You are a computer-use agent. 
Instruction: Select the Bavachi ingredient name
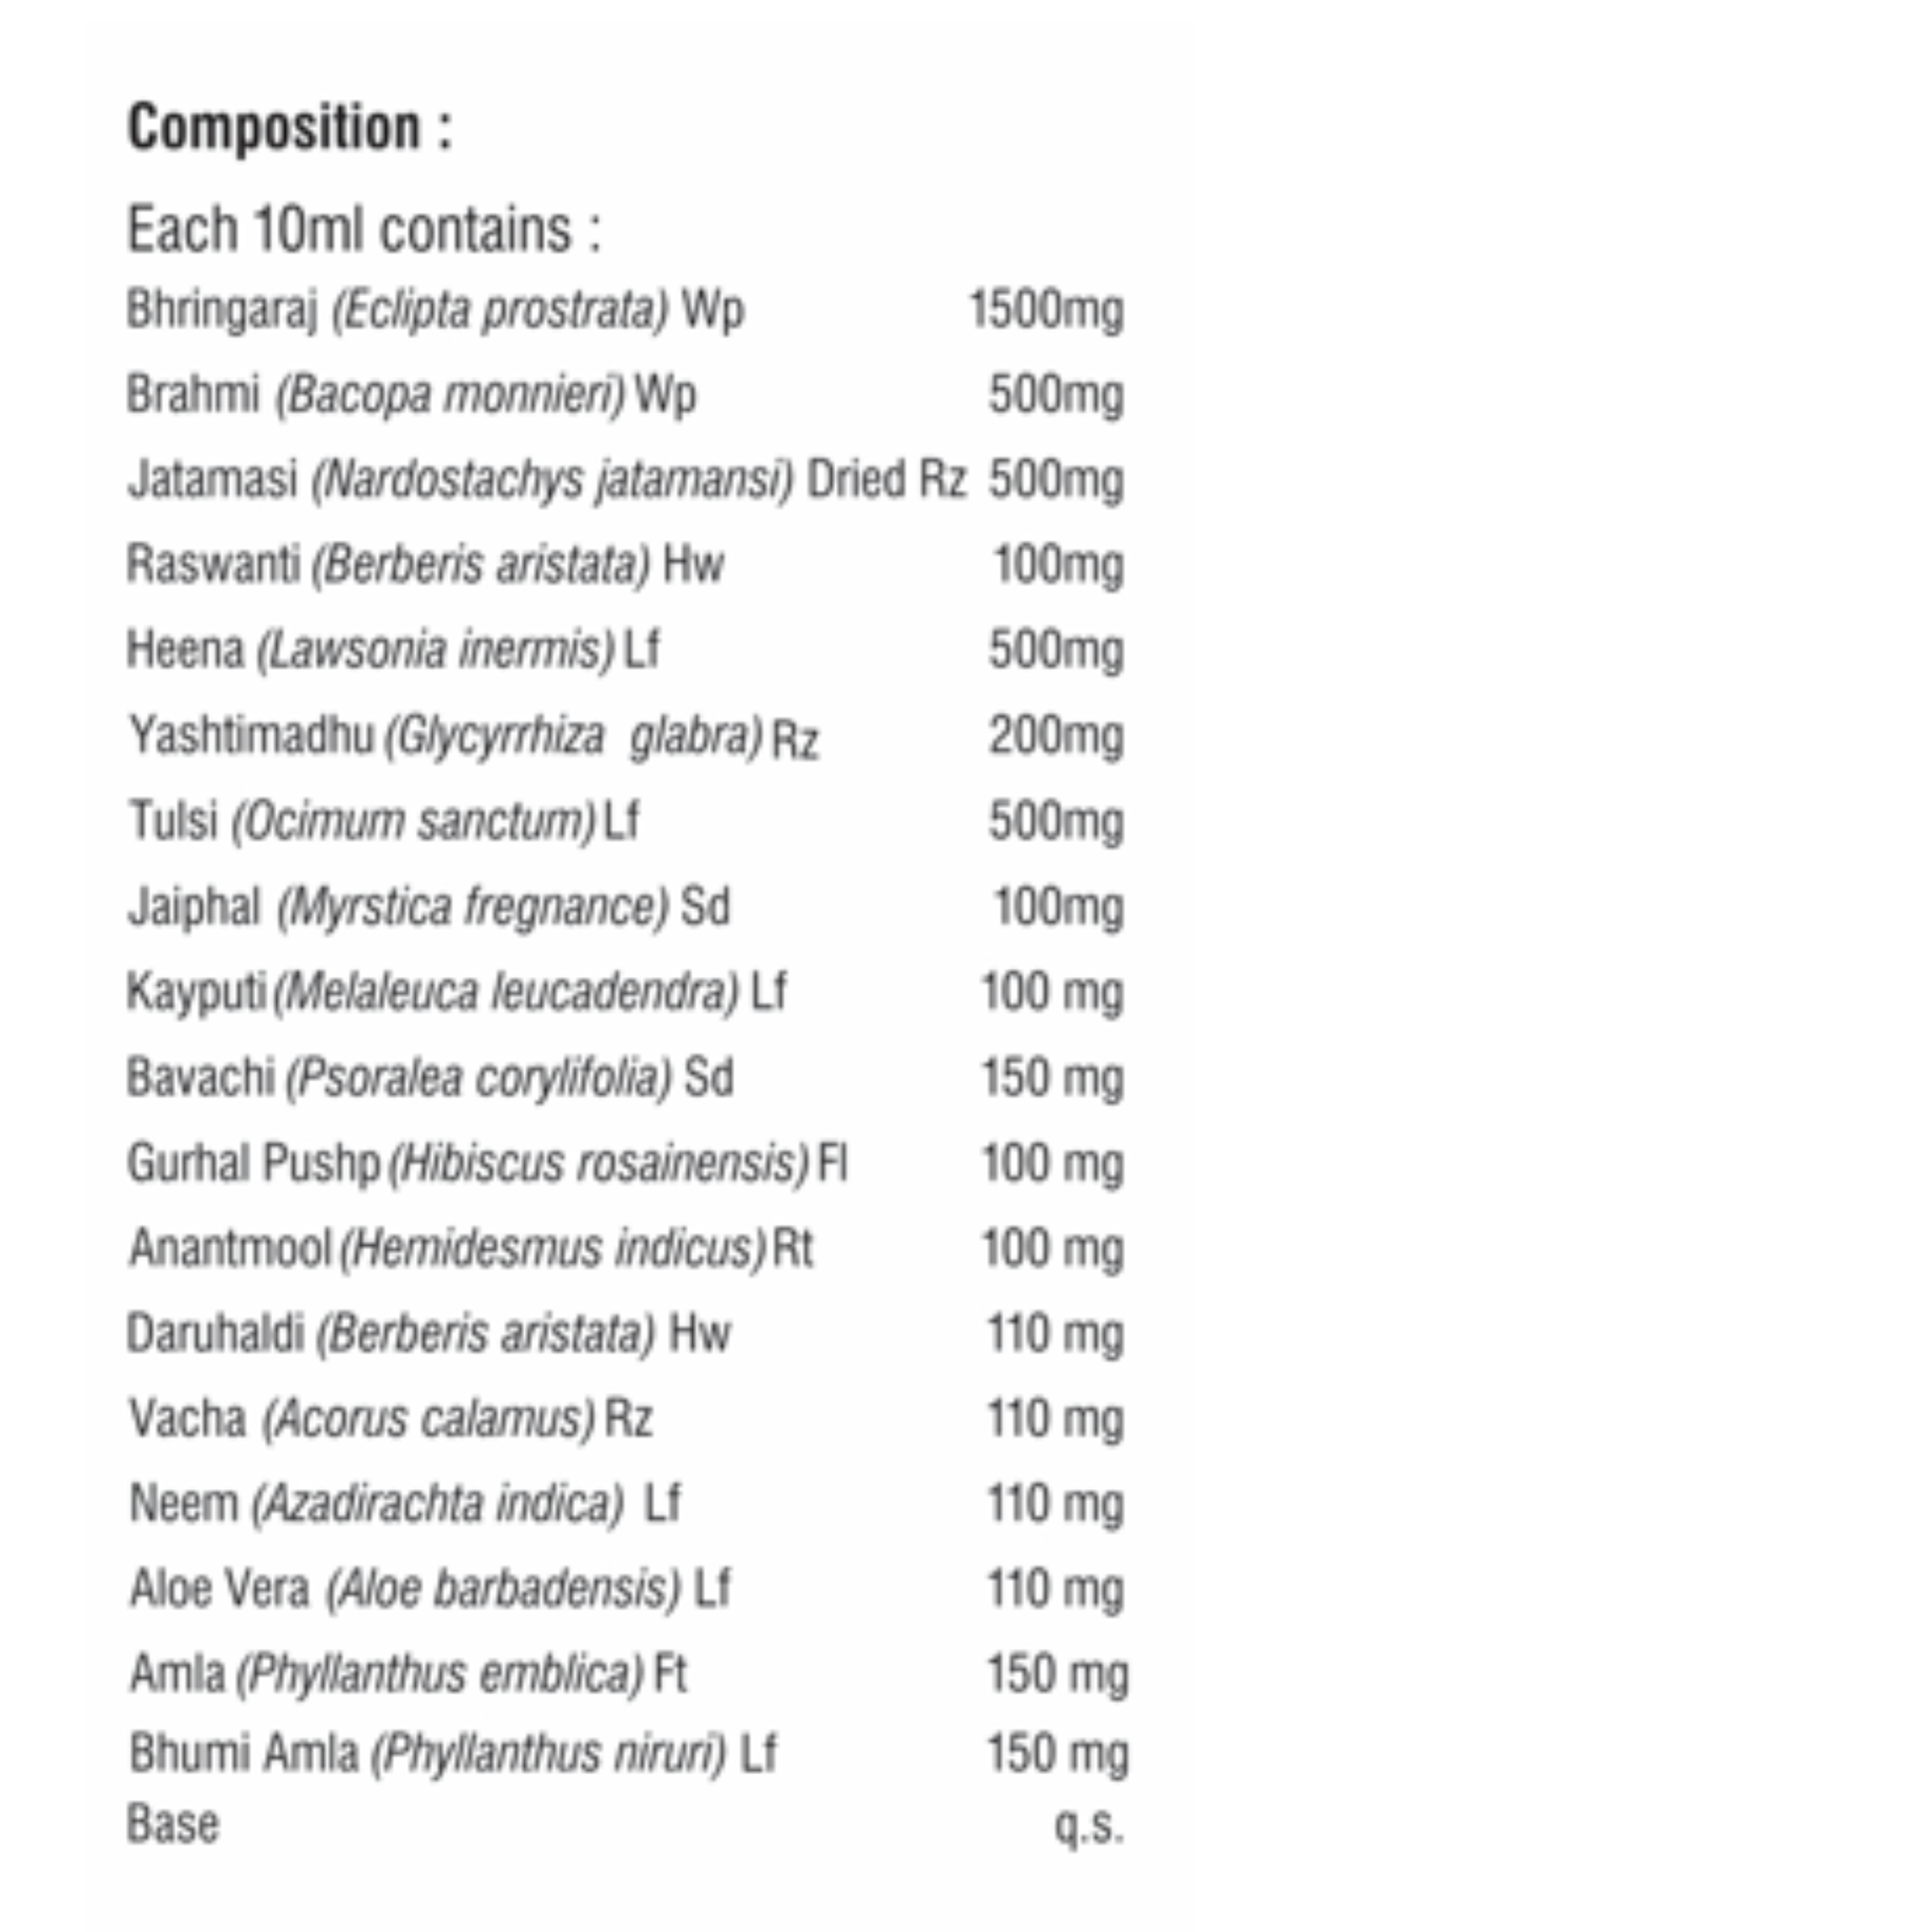[x=200, y=1078]
